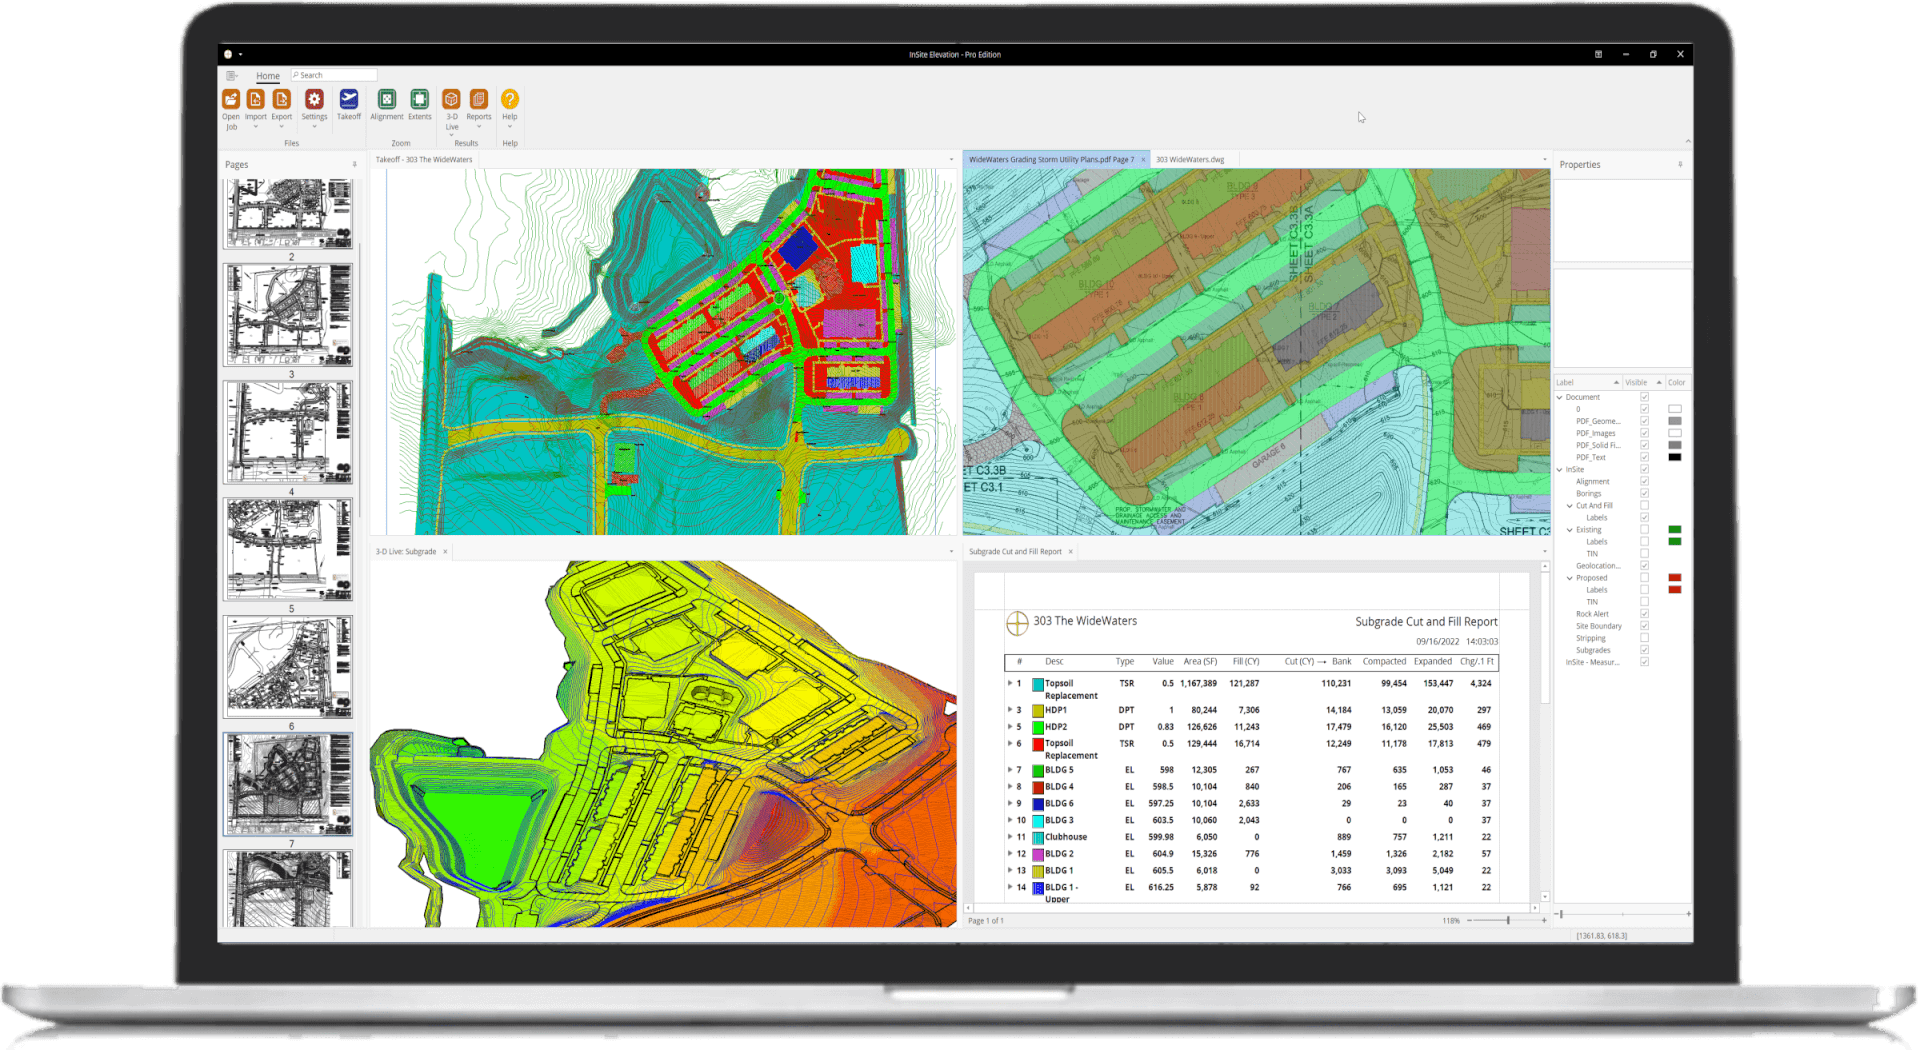Close the WideWaters Grading PDF tab
Viewport: 1920px width, 1050px height.
[x=1143, y=160]
